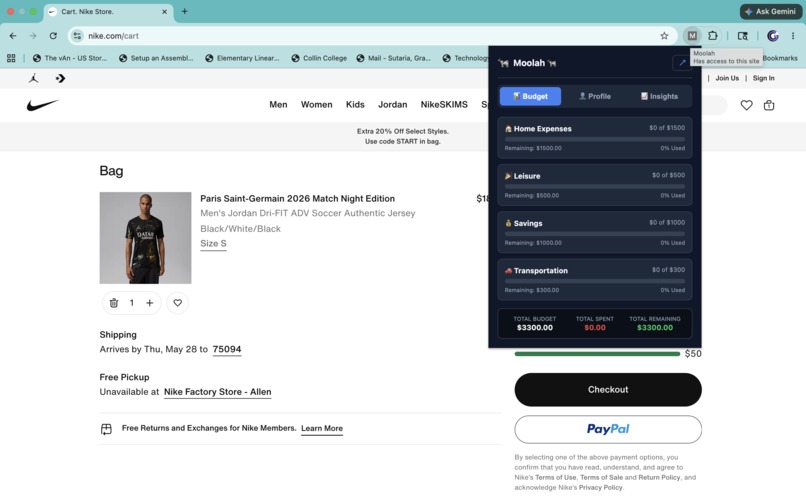Open the NikeSKIMS navigation menu
806x504 pixels.
(444, 104)
